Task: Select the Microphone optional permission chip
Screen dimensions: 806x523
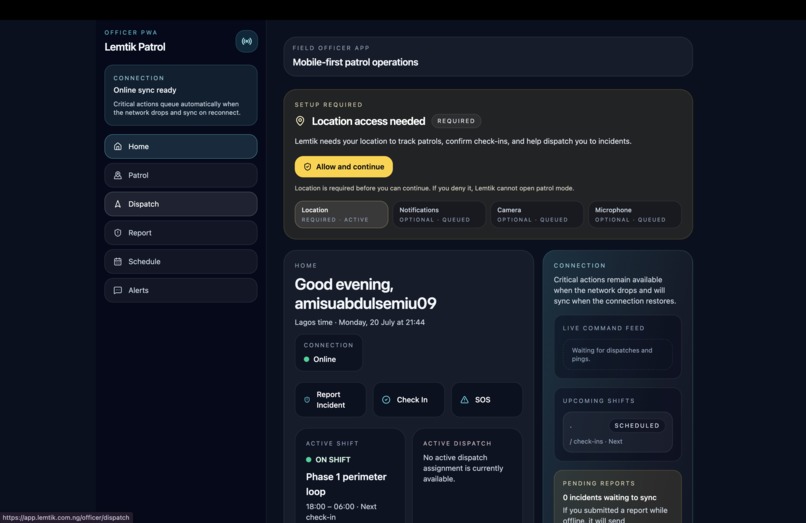Action: coord(635,214)
